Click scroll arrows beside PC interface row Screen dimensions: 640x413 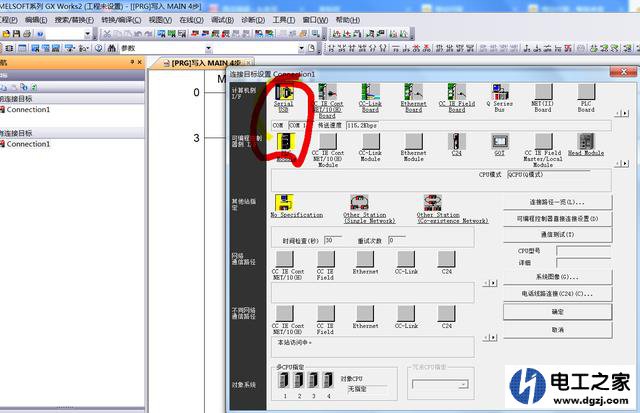(x=622, y=113)
